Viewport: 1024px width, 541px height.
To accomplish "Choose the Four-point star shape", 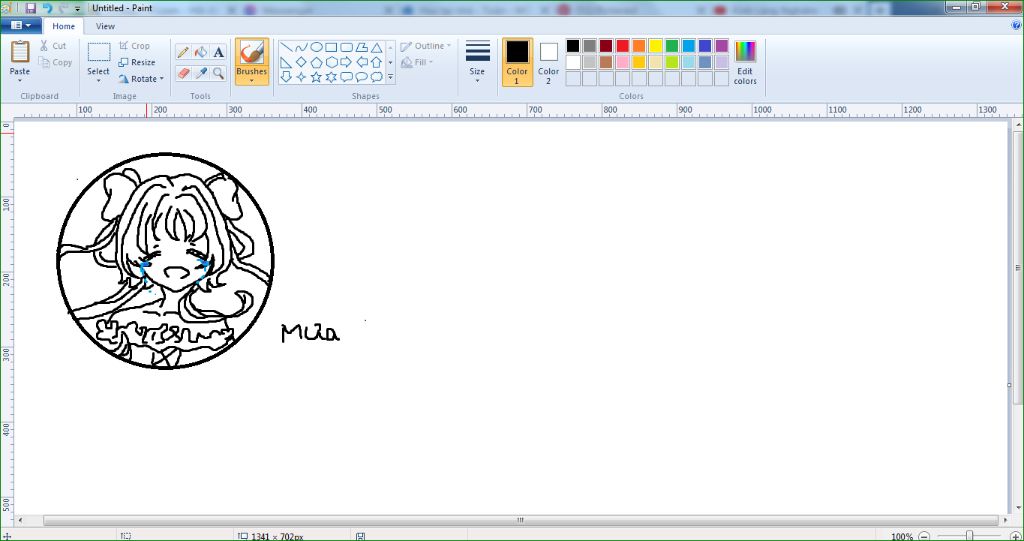I will tap(300, 77).
